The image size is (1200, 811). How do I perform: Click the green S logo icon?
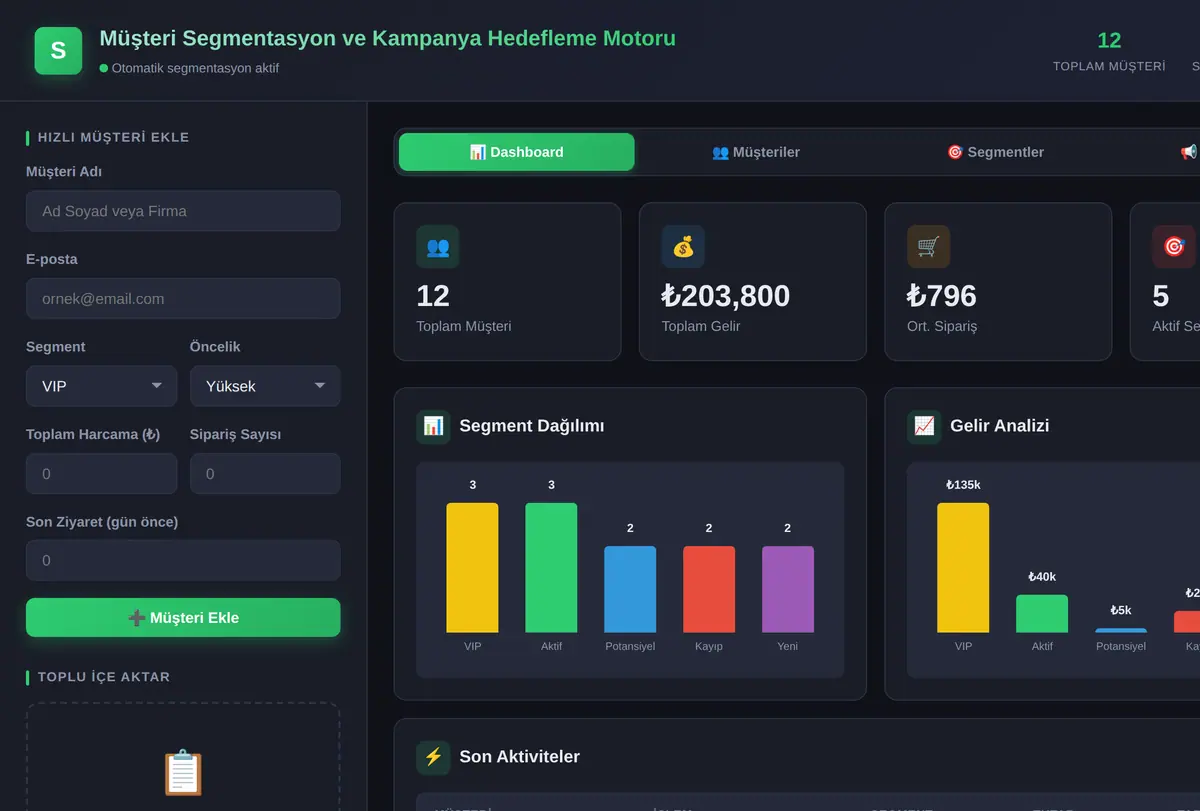tap(58, 50)
